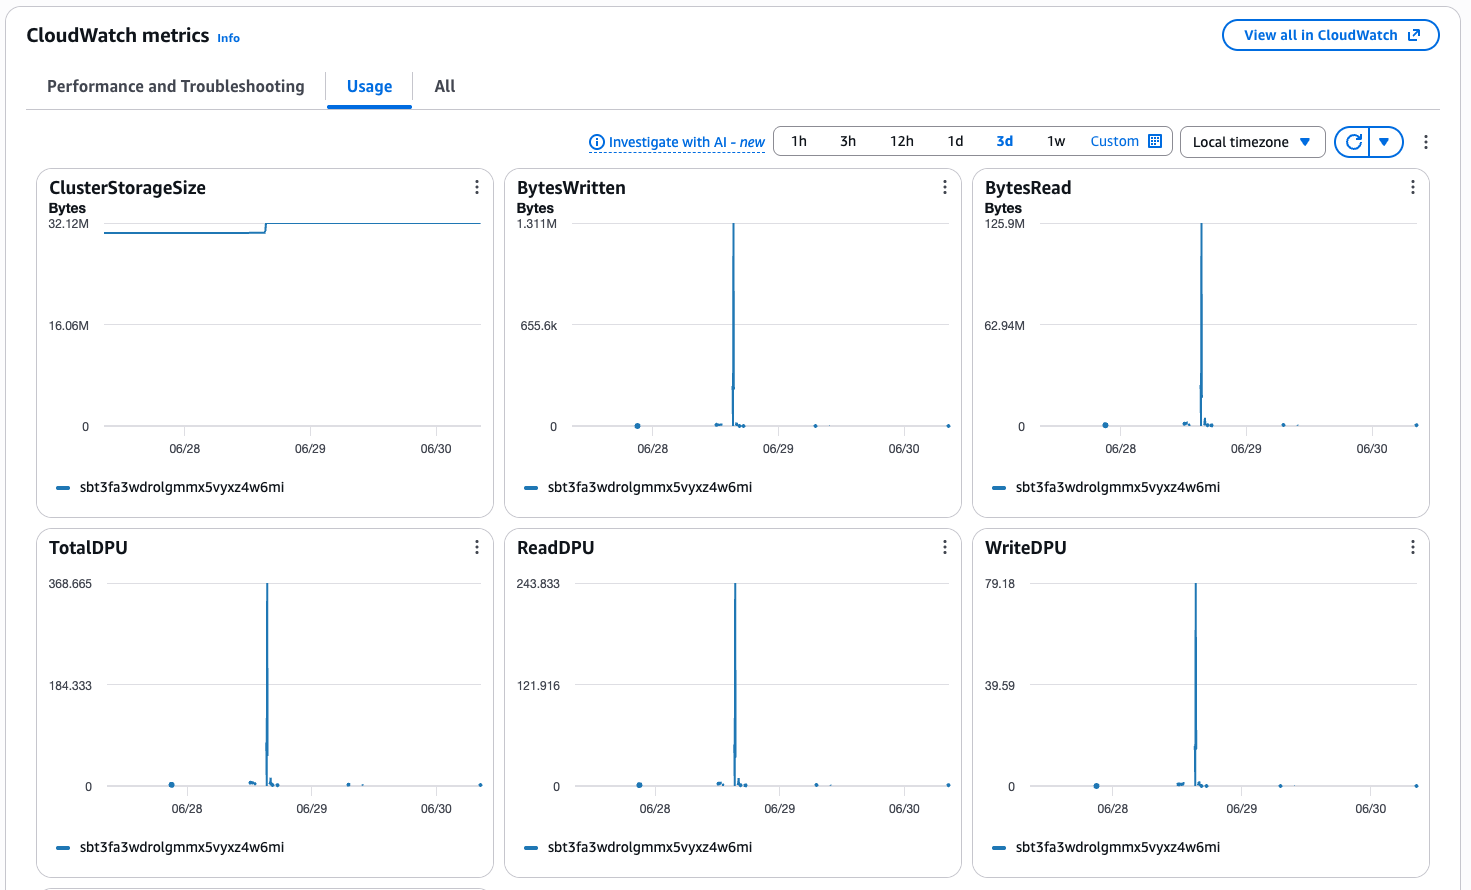Screen dimensions: 1471x890
Task: Expand the Local timezone dropdown
Action: coord(1253,142)
